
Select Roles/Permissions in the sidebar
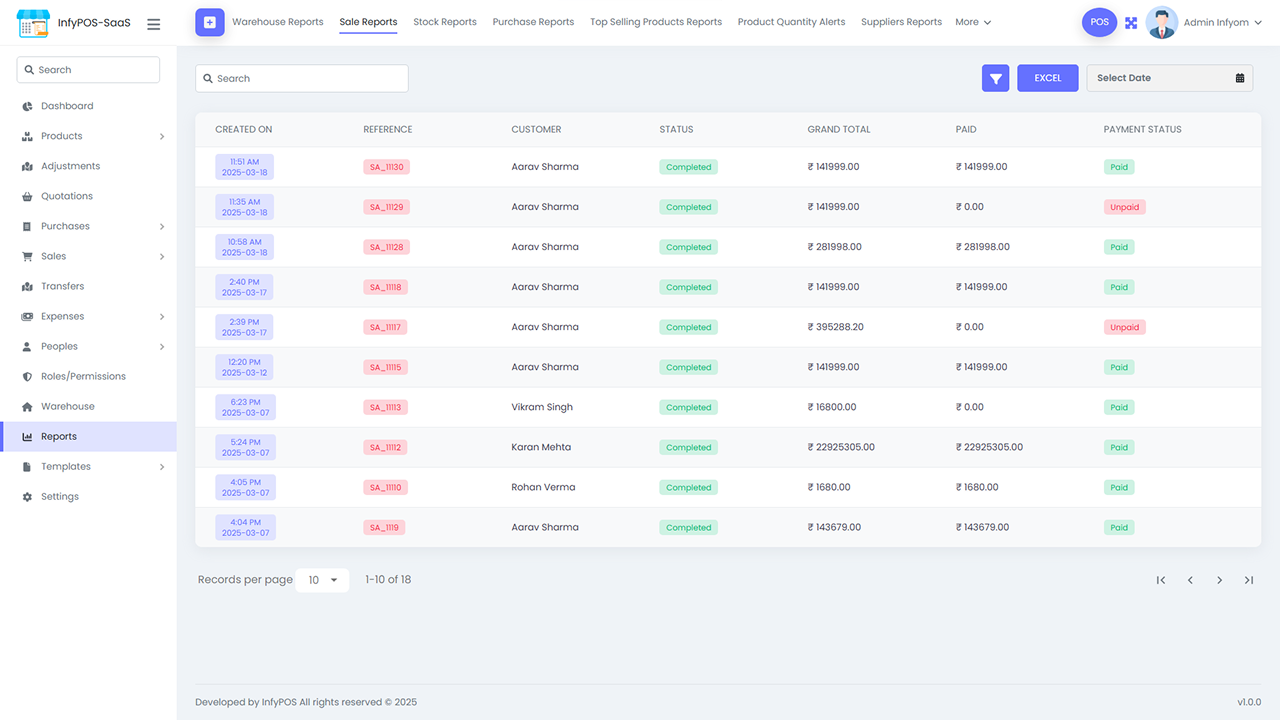coord(85,376)
